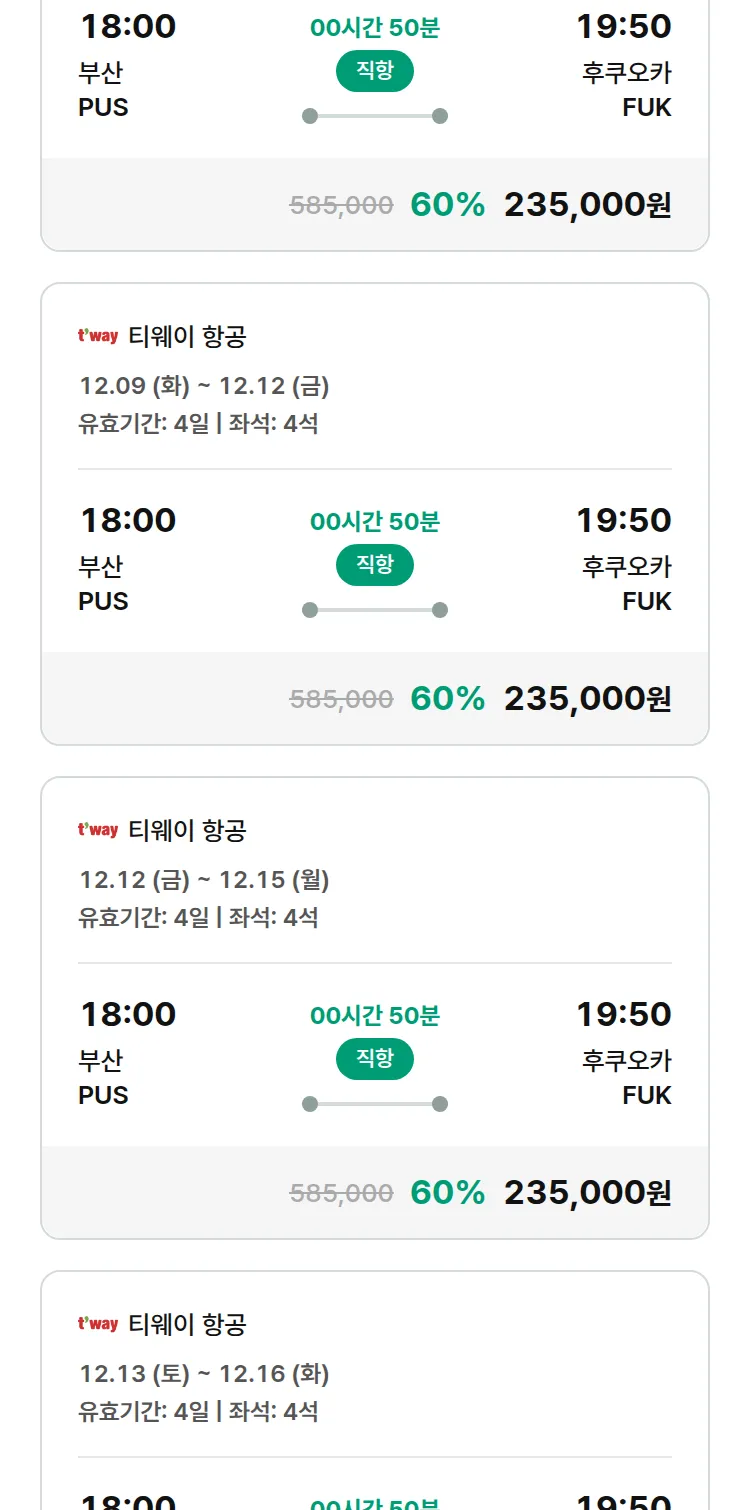
Task: Open 12.13 (토) ~ 12.16 (화) date range
Action: point(204,1374)
